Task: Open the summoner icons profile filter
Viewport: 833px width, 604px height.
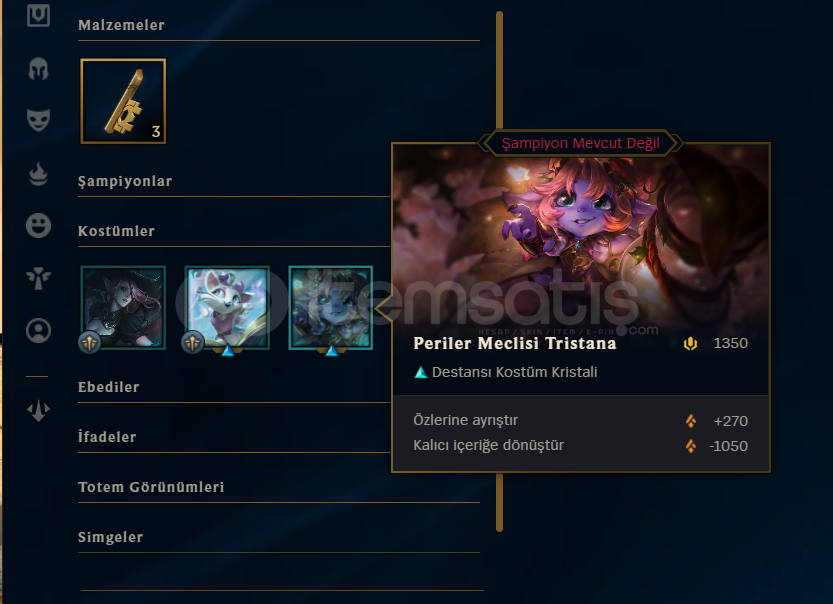Action: point(38,330)
